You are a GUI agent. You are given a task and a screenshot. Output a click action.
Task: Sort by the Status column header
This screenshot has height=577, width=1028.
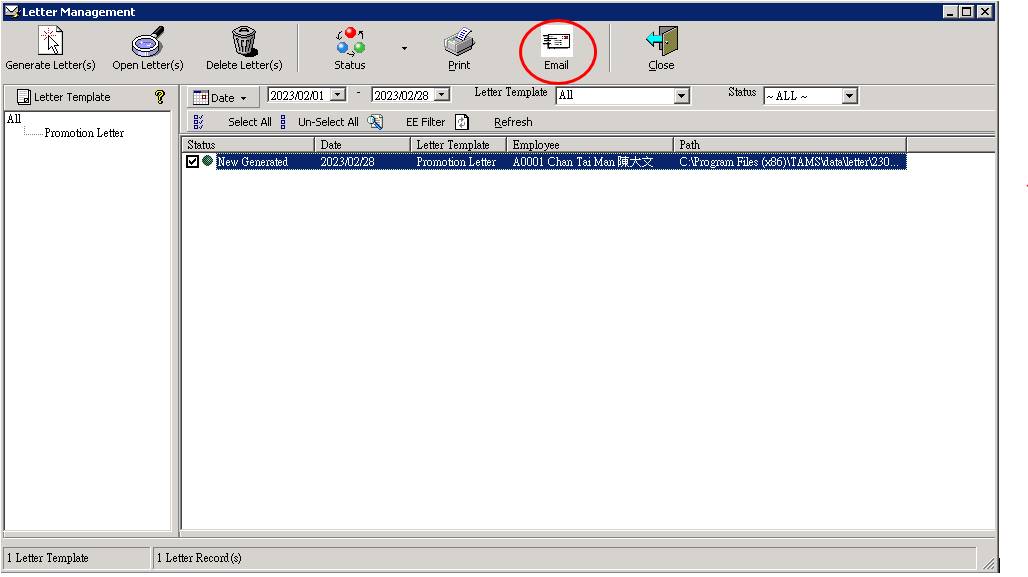tap(248, 145)
